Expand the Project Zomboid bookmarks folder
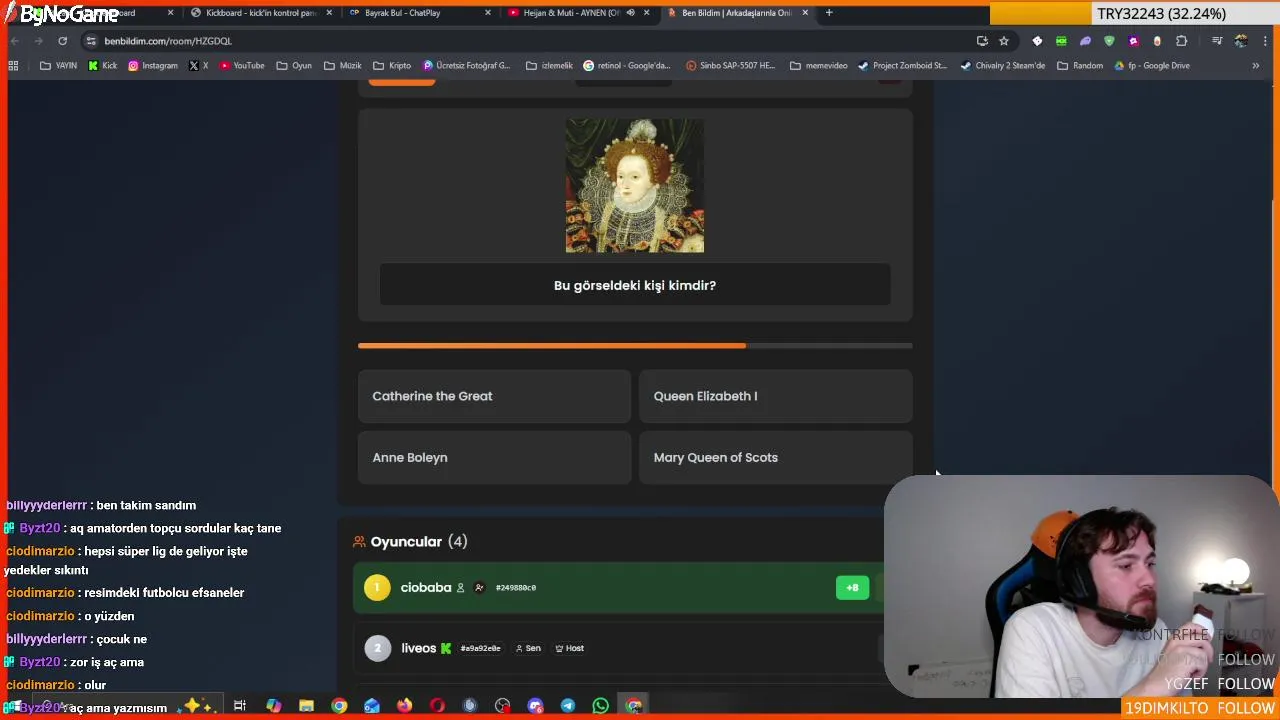Image resolution: width=1280 pixels, height=720 pixels. [902, 66]
